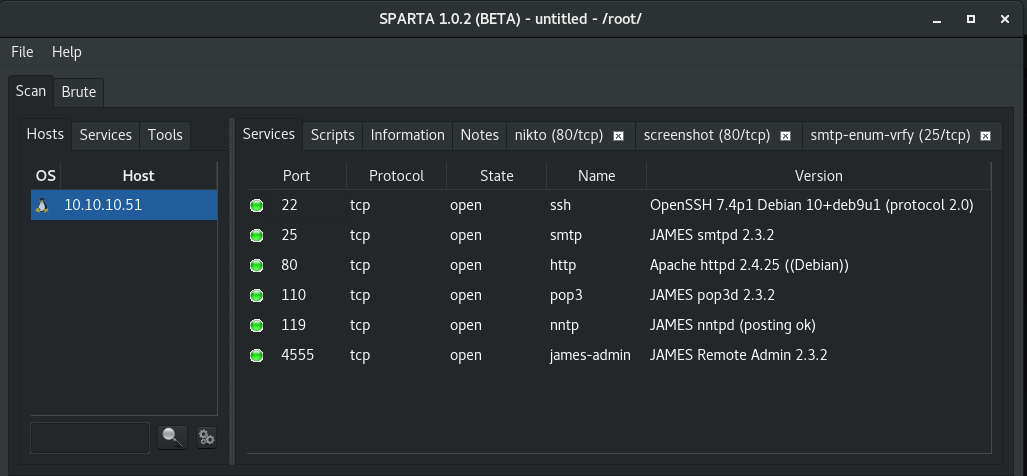Screen dimensions: 1027x476
Task: Minimize the SPARTA window
Action: click(x=937, y=20)
